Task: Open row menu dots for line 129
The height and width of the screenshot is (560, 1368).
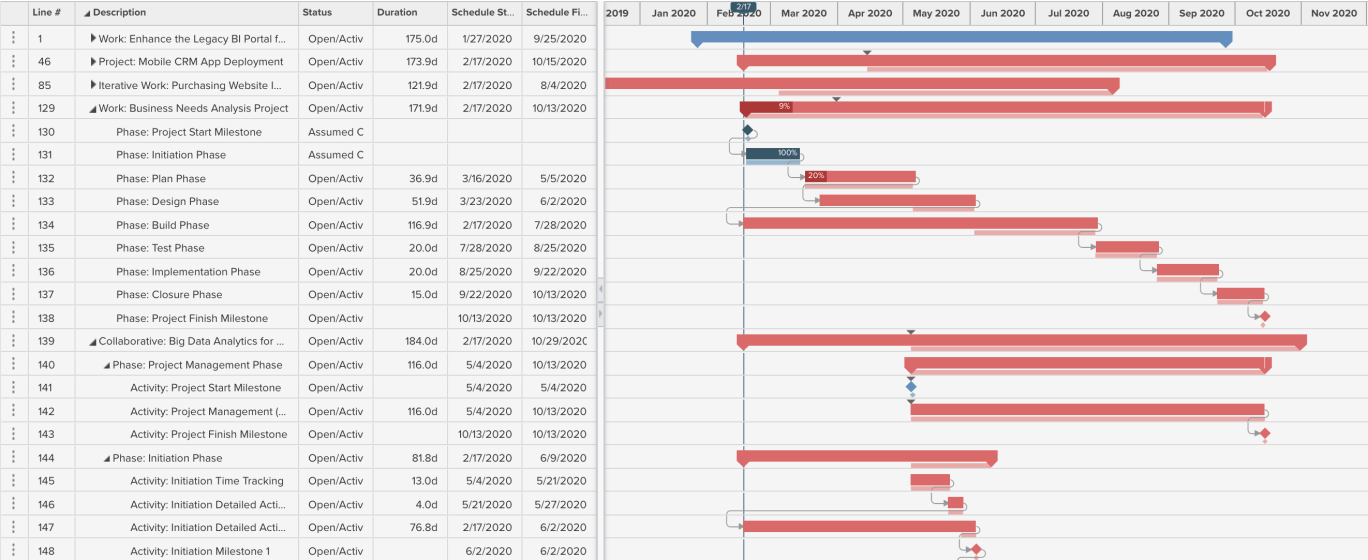Action: (x=13, y=108)
